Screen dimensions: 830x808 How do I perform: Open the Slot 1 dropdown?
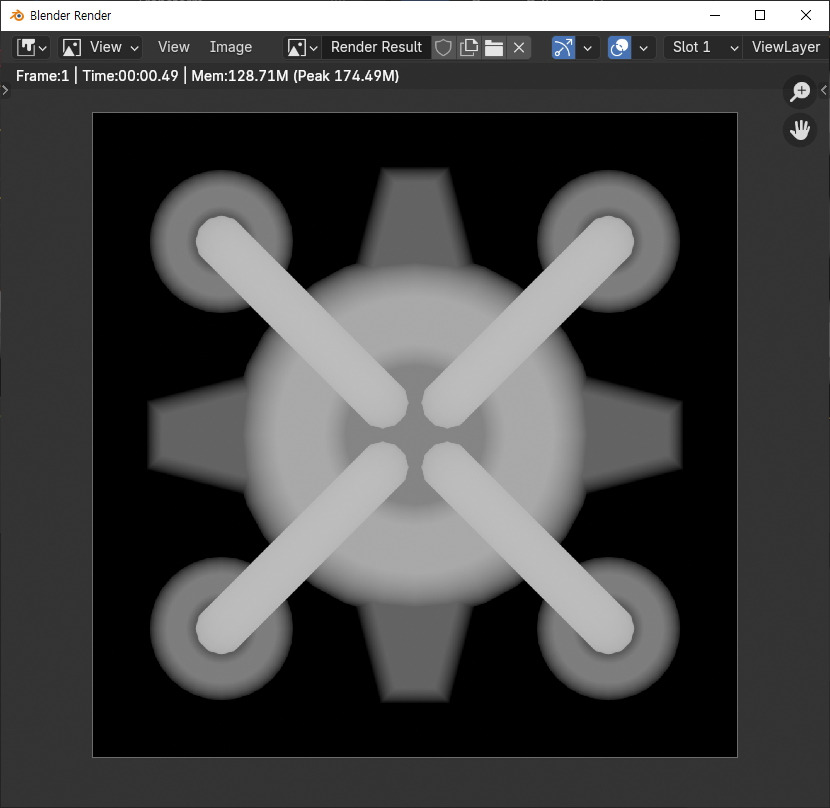703,48
